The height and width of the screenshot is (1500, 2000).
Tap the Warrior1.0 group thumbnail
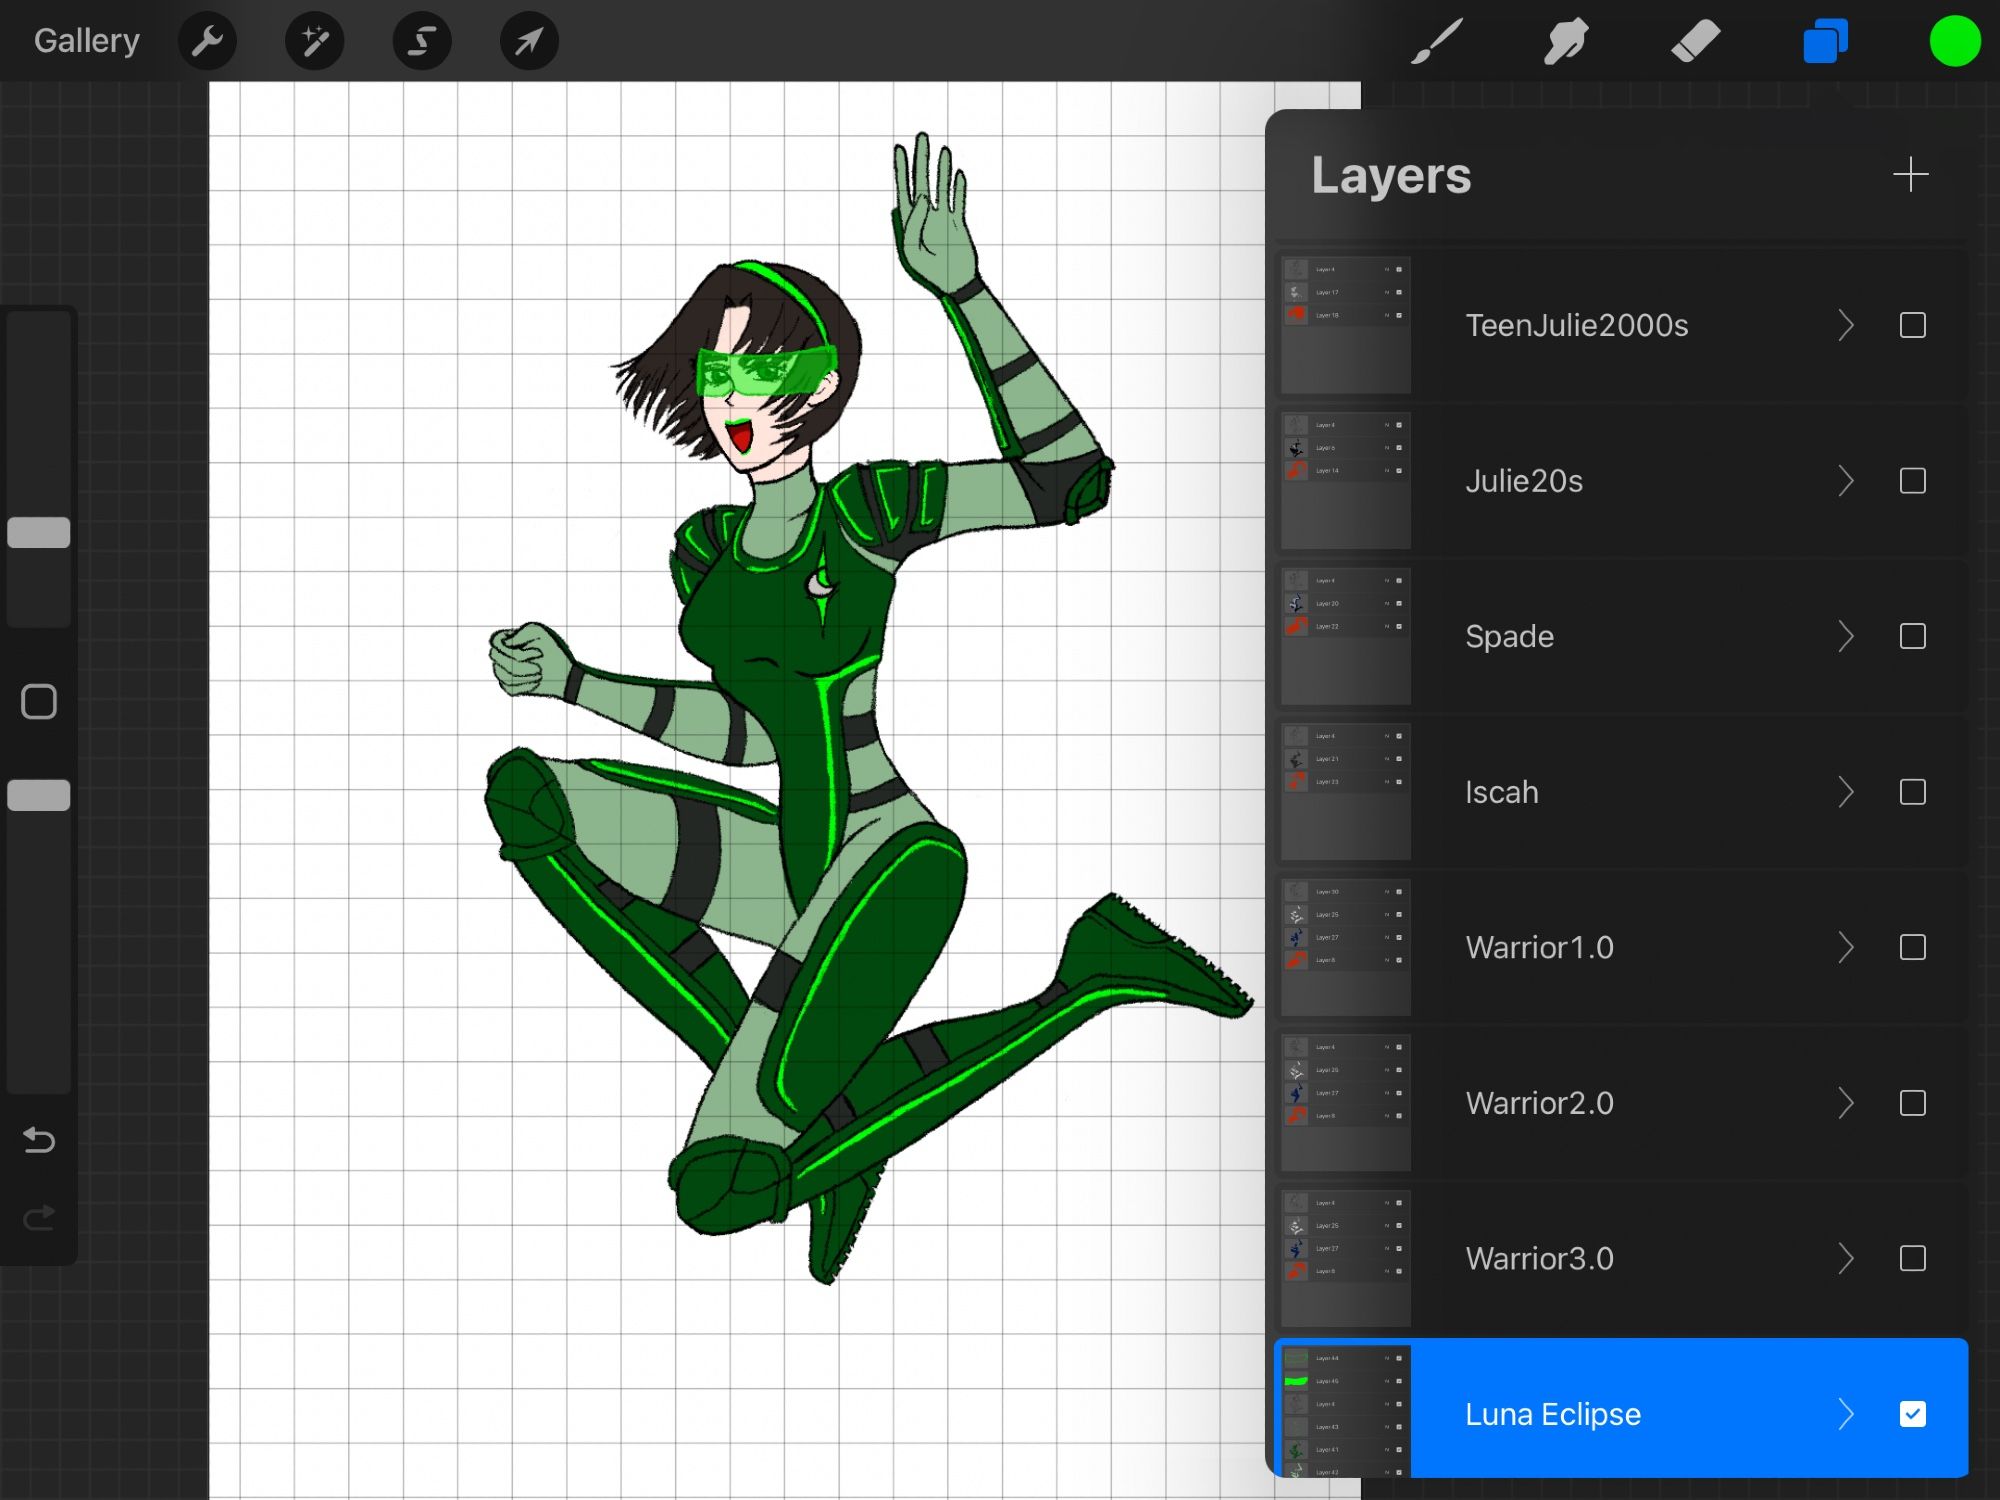1345,947
